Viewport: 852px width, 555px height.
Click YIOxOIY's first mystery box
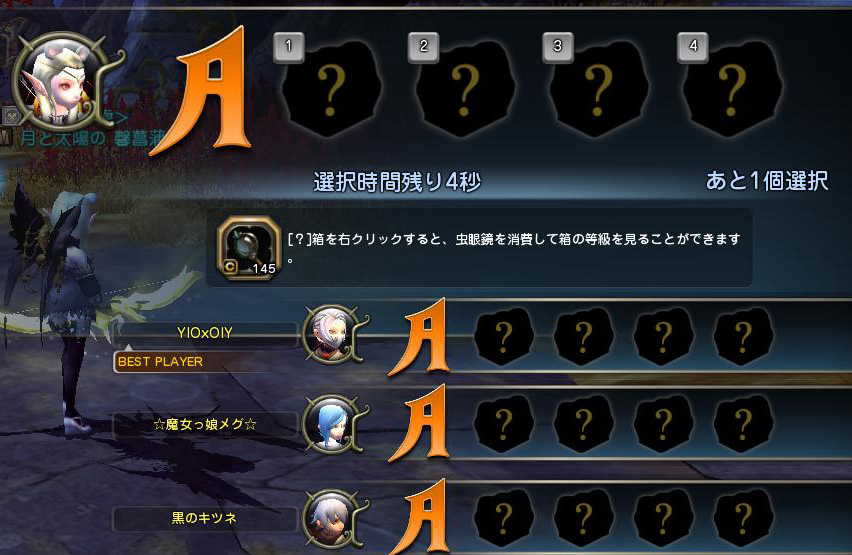click(504, 336)
